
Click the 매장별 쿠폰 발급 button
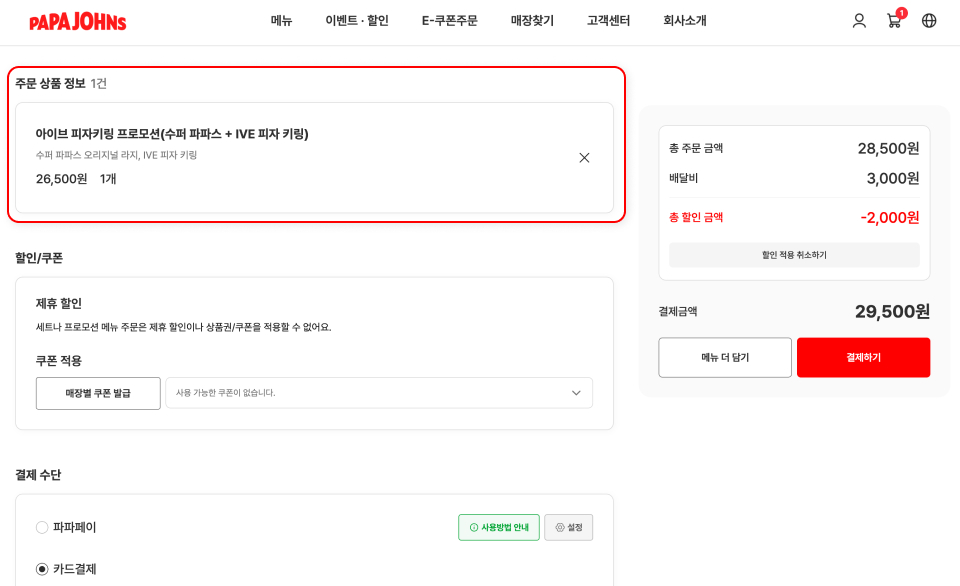(x=98, y=393)
